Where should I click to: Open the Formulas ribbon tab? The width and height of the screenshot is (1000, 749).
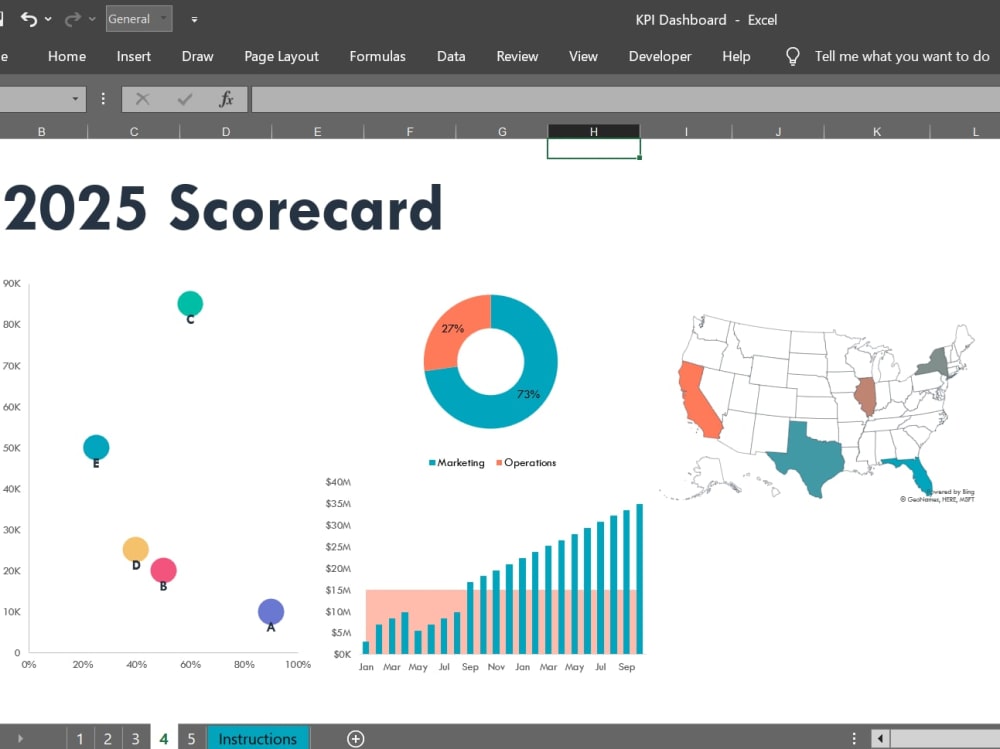click(378, 56)
